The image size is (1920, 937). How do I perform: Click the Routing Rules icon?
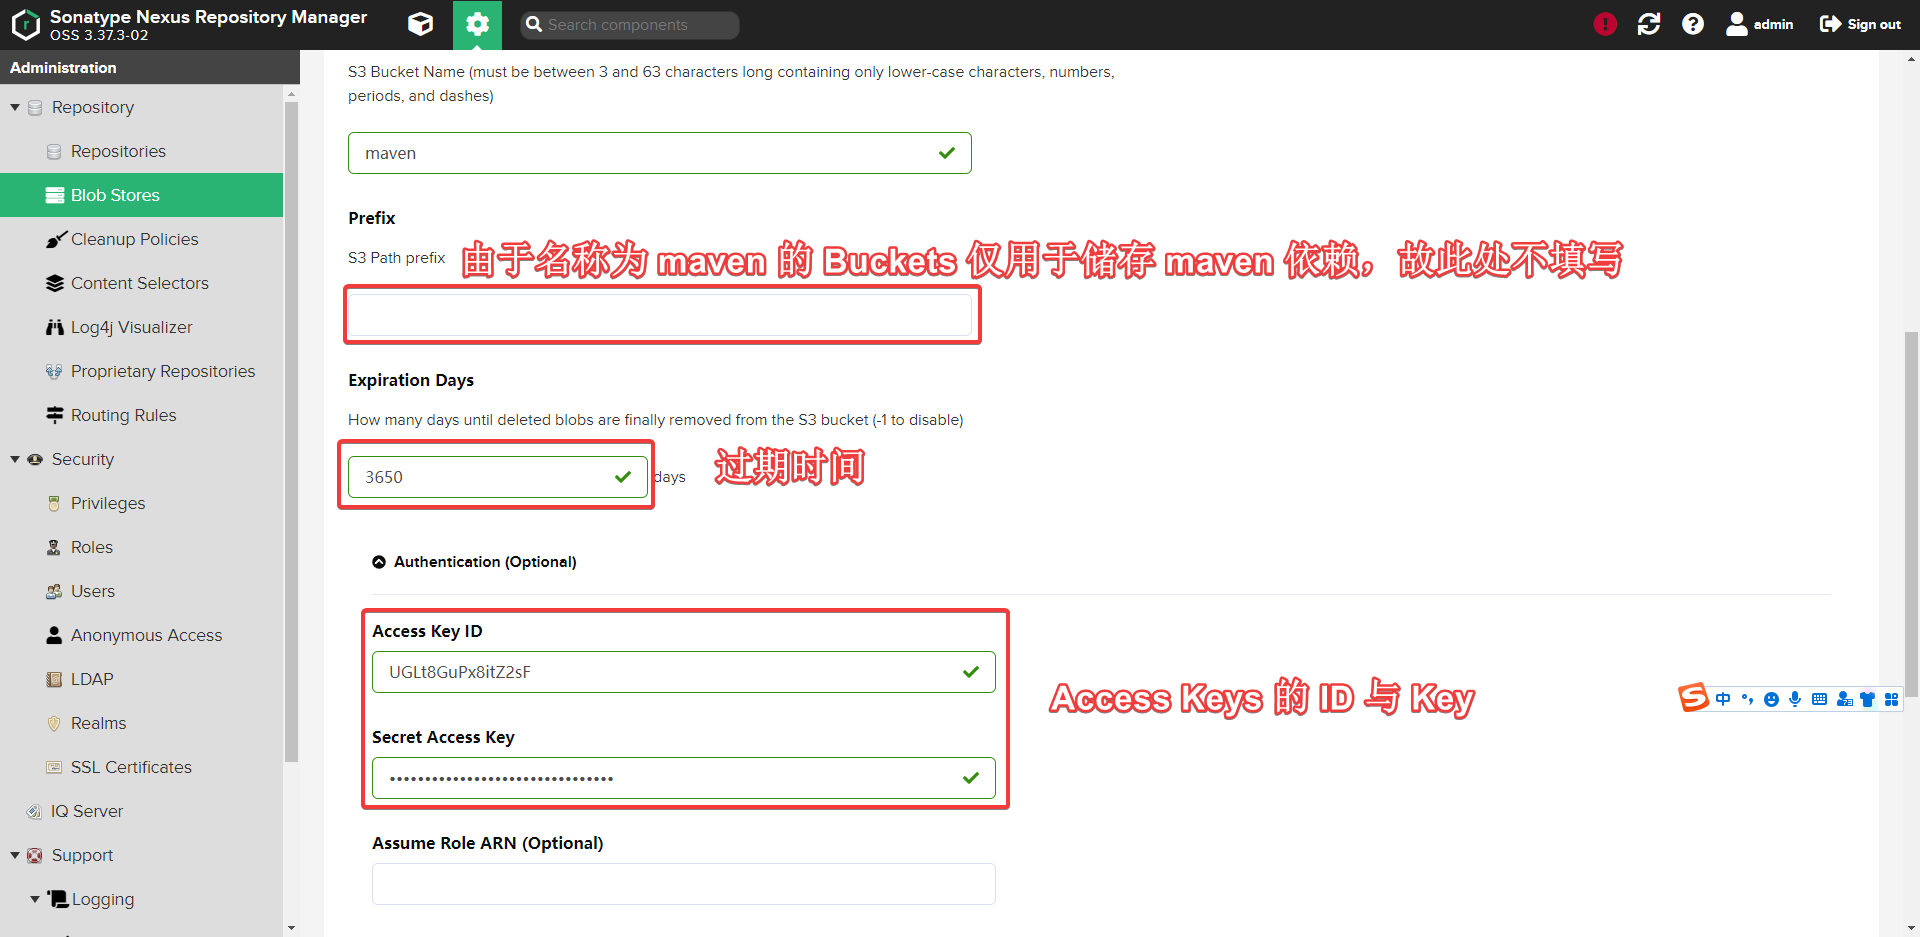tap(55, 415)
